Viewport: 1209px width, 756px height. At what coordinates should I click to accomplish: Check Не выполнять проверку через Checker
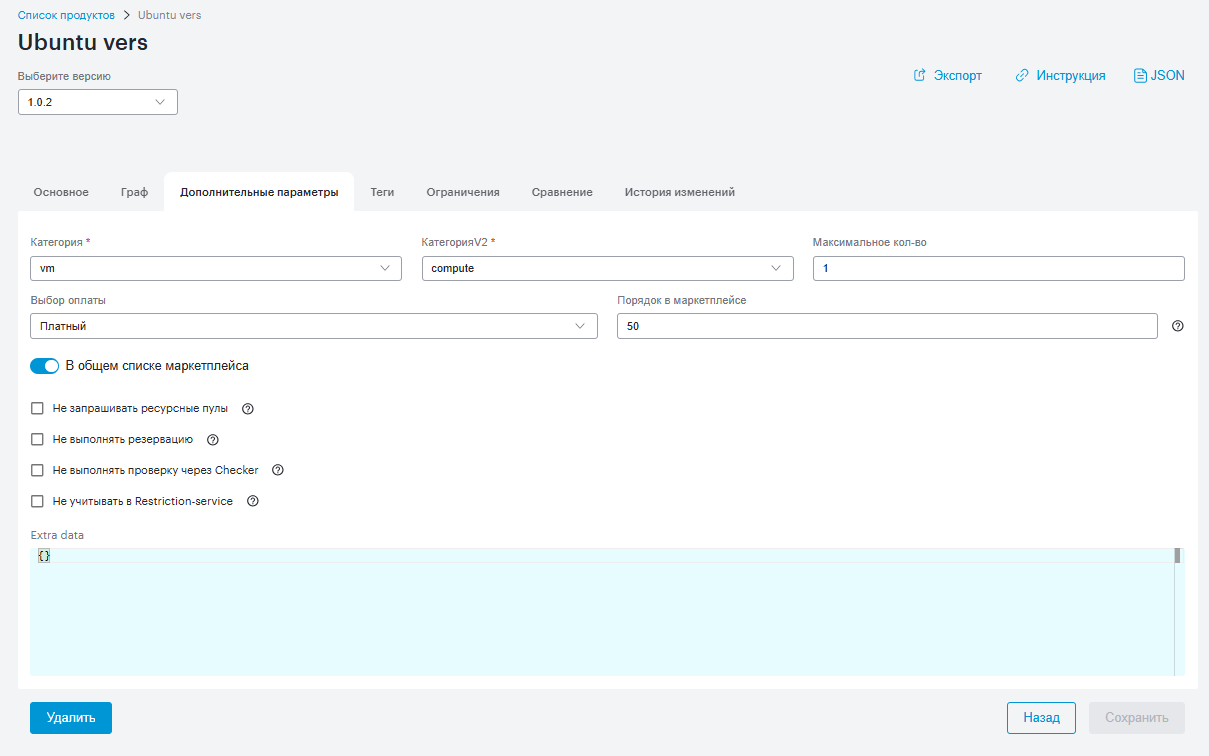click(38, 470)
